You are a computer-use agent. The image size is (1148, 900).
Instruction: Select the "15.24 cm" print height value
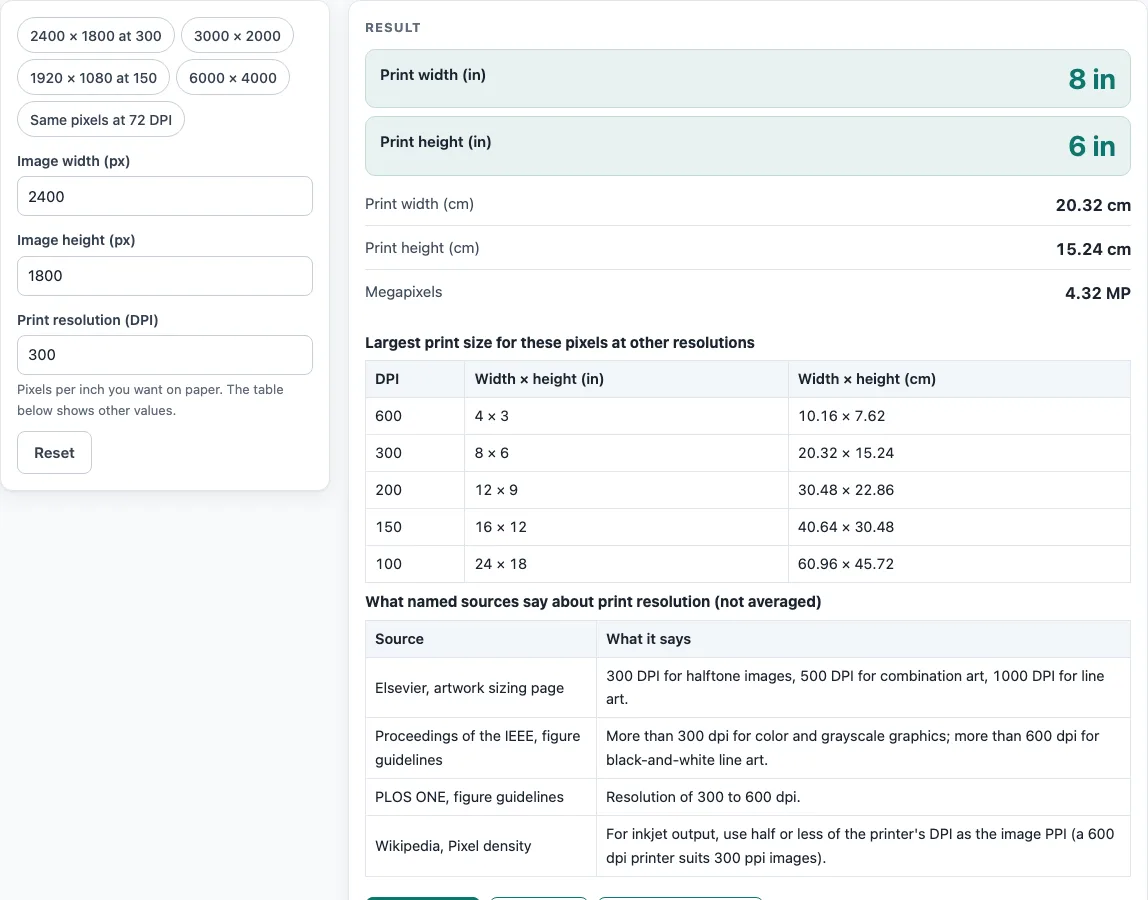(1093, 249)
